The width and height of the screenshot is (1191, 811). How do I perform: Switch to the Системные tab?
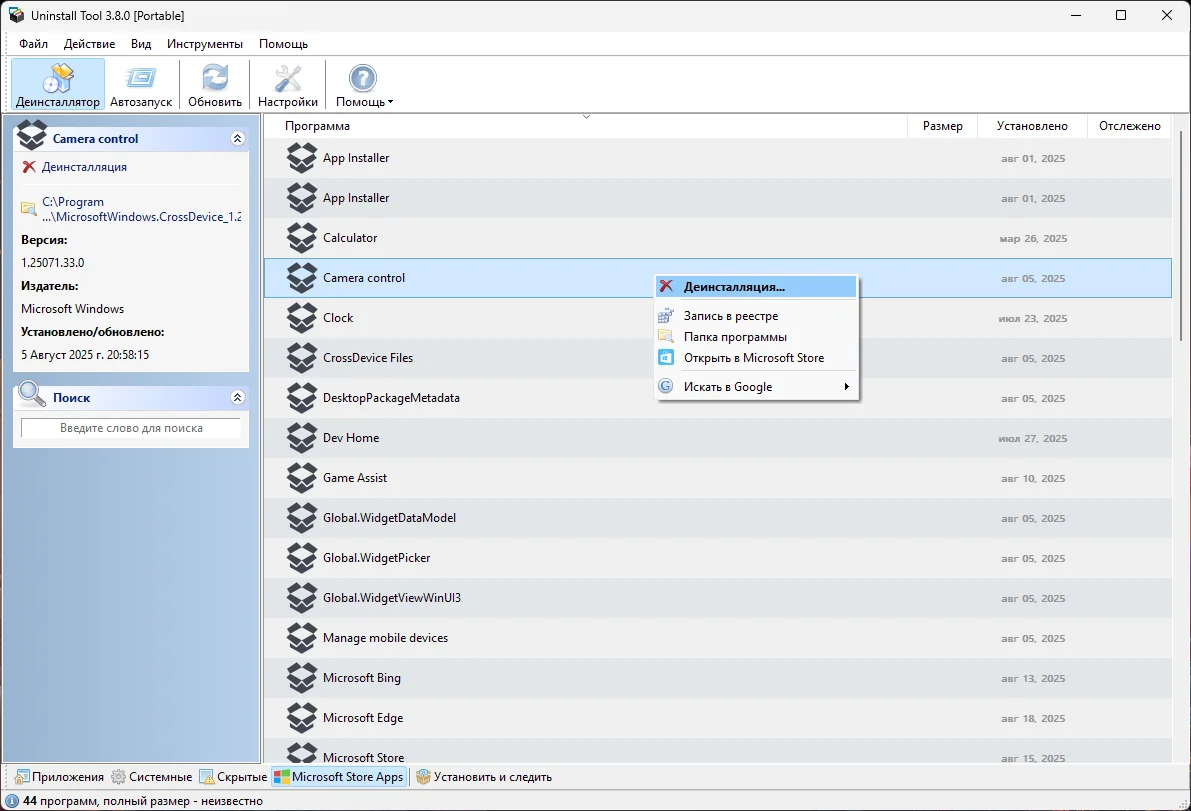152,777
